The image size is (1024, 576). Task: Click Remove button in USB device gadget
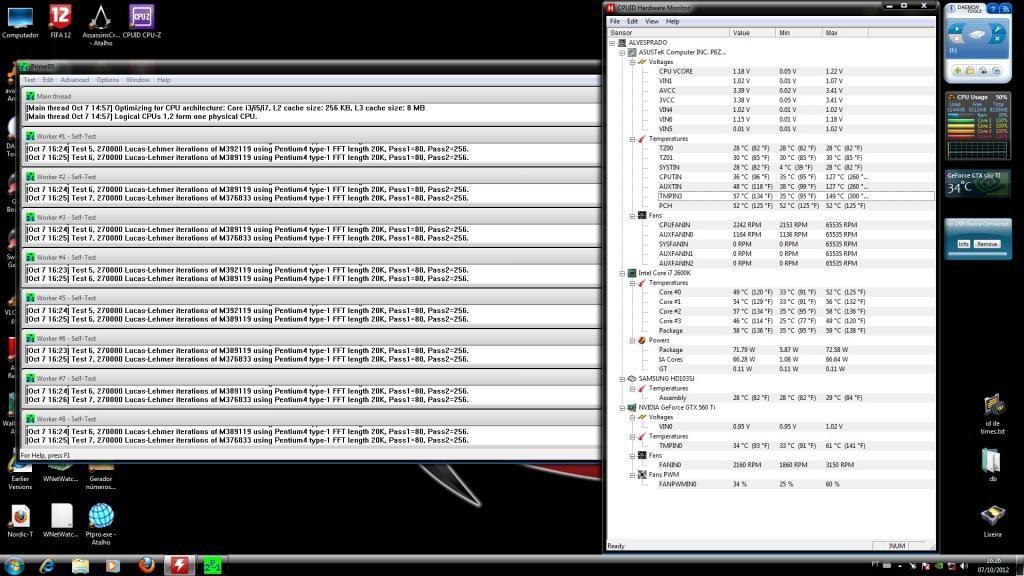point(987,244)
